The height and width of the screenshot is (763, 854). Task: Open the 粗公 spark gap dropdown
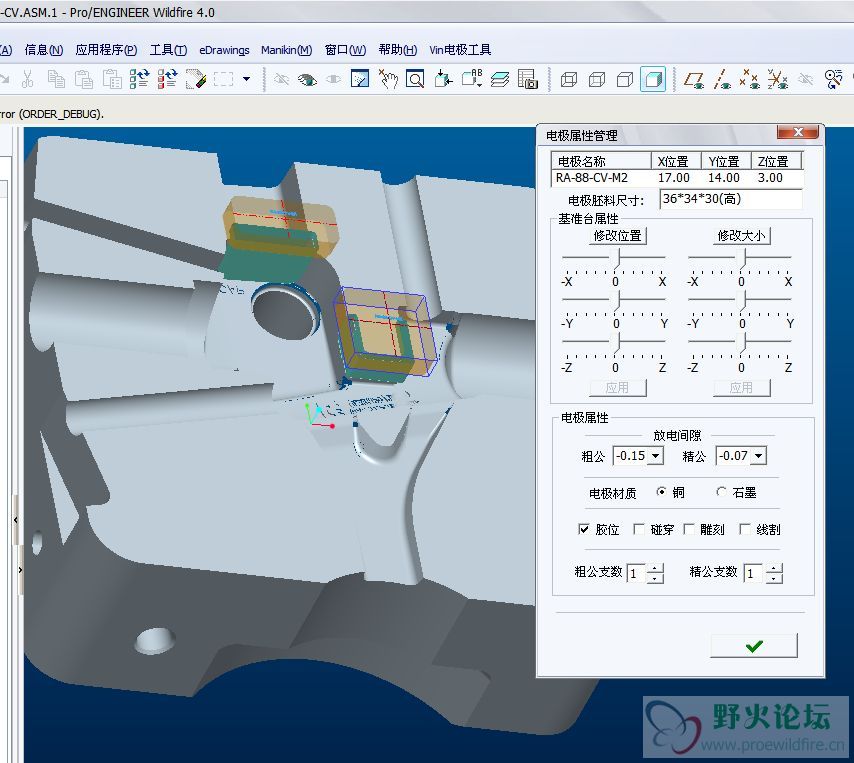tap(655, 456)
